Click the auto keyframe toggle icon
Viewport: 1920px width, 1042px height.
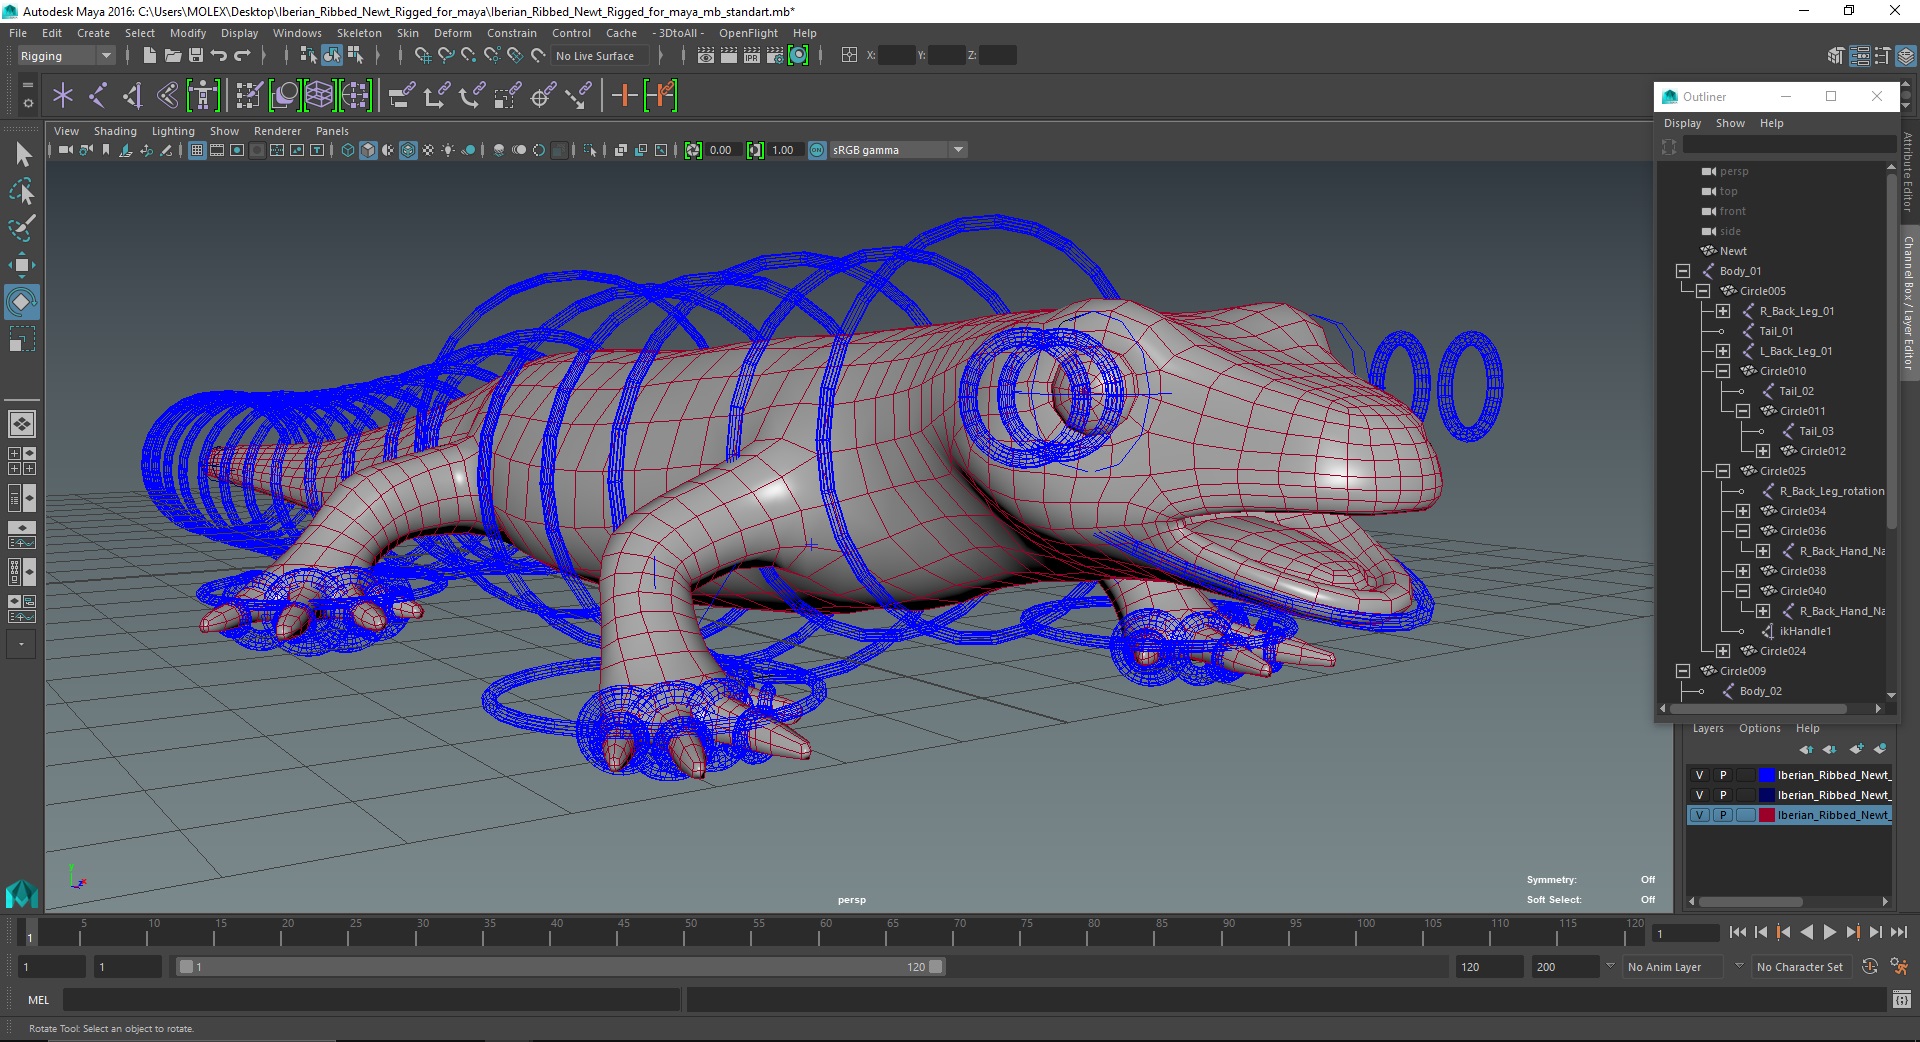1870,967
